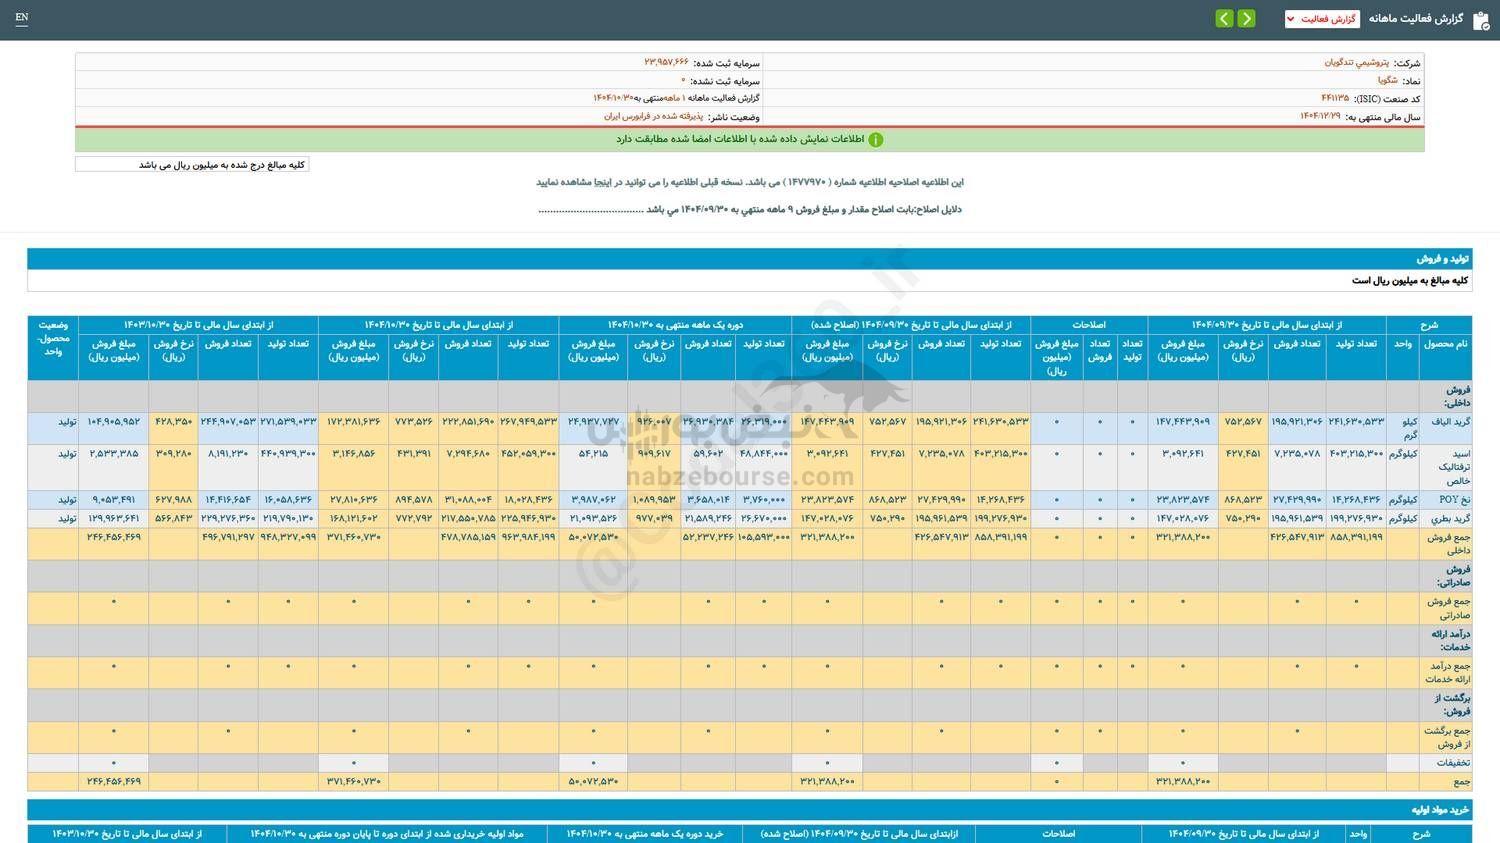Click the clipboard report icon in the header
The width and height of the screenshot is (1500, 843).
tap(1482, 20)
